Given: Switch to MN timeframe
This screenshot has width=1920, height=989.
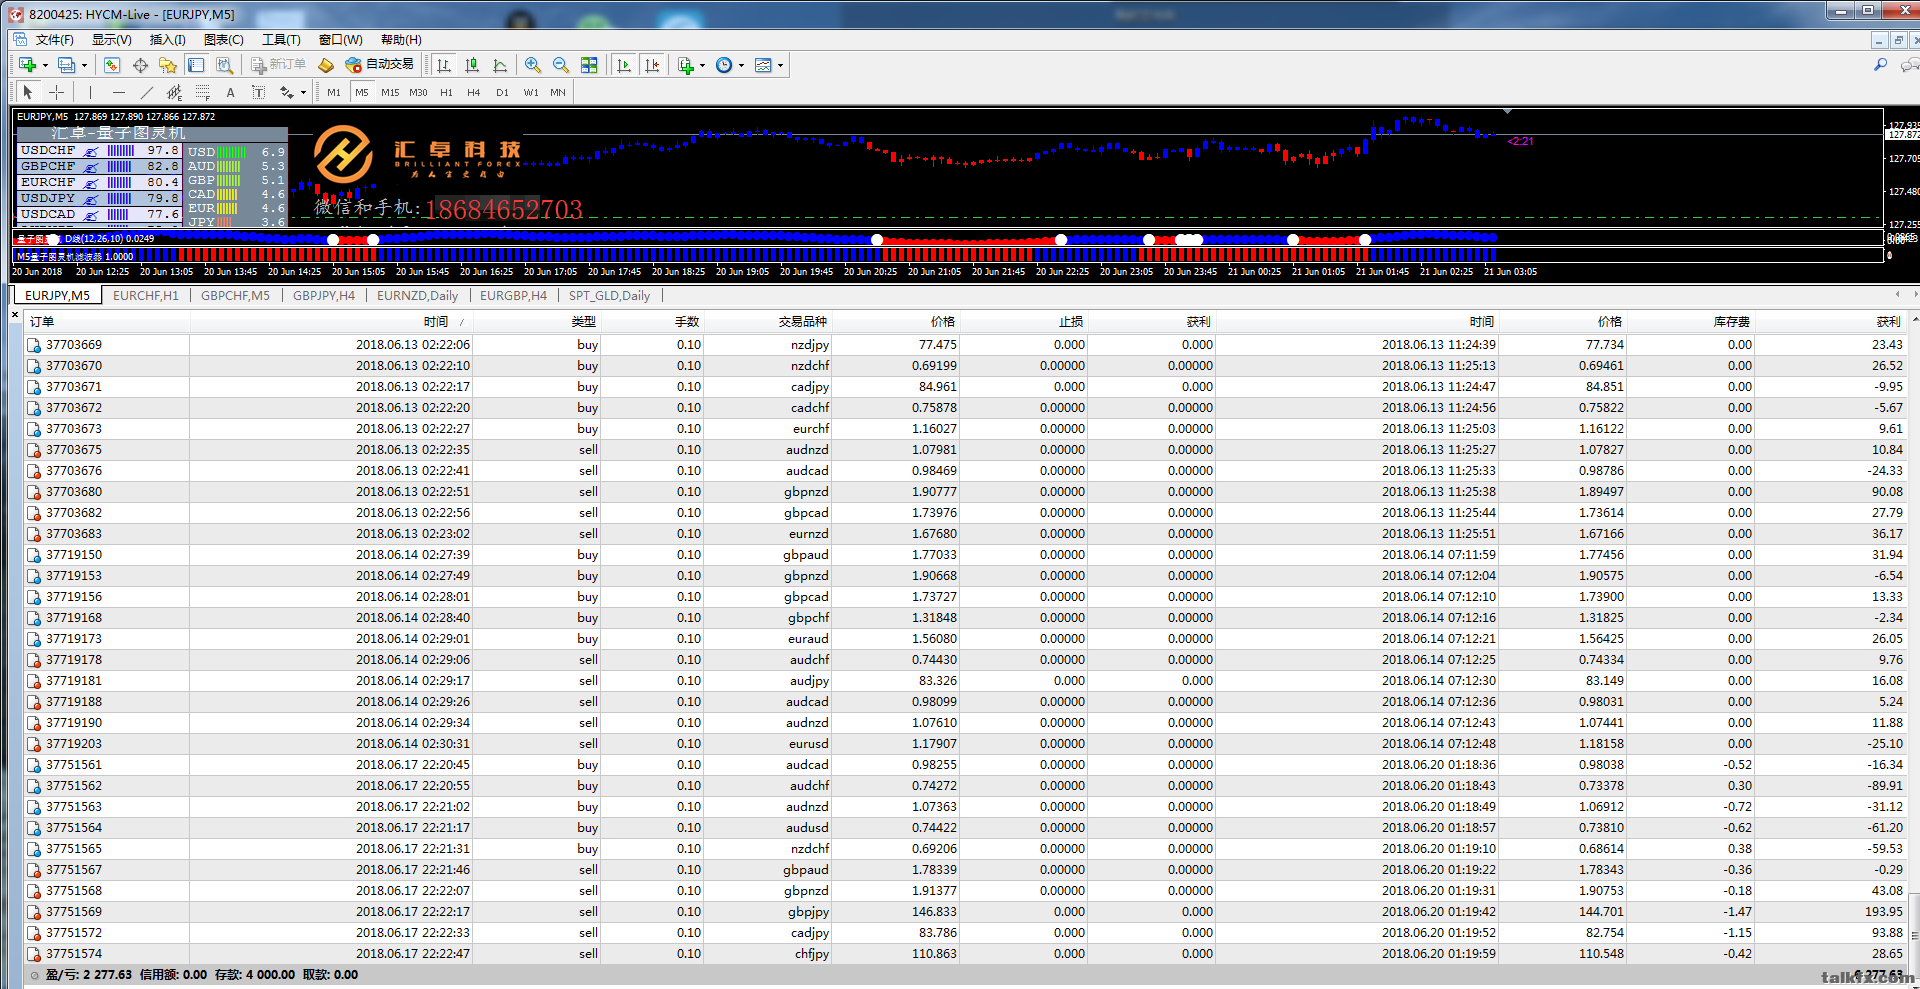Looking at the screenshot, I should tap(558, 92).
